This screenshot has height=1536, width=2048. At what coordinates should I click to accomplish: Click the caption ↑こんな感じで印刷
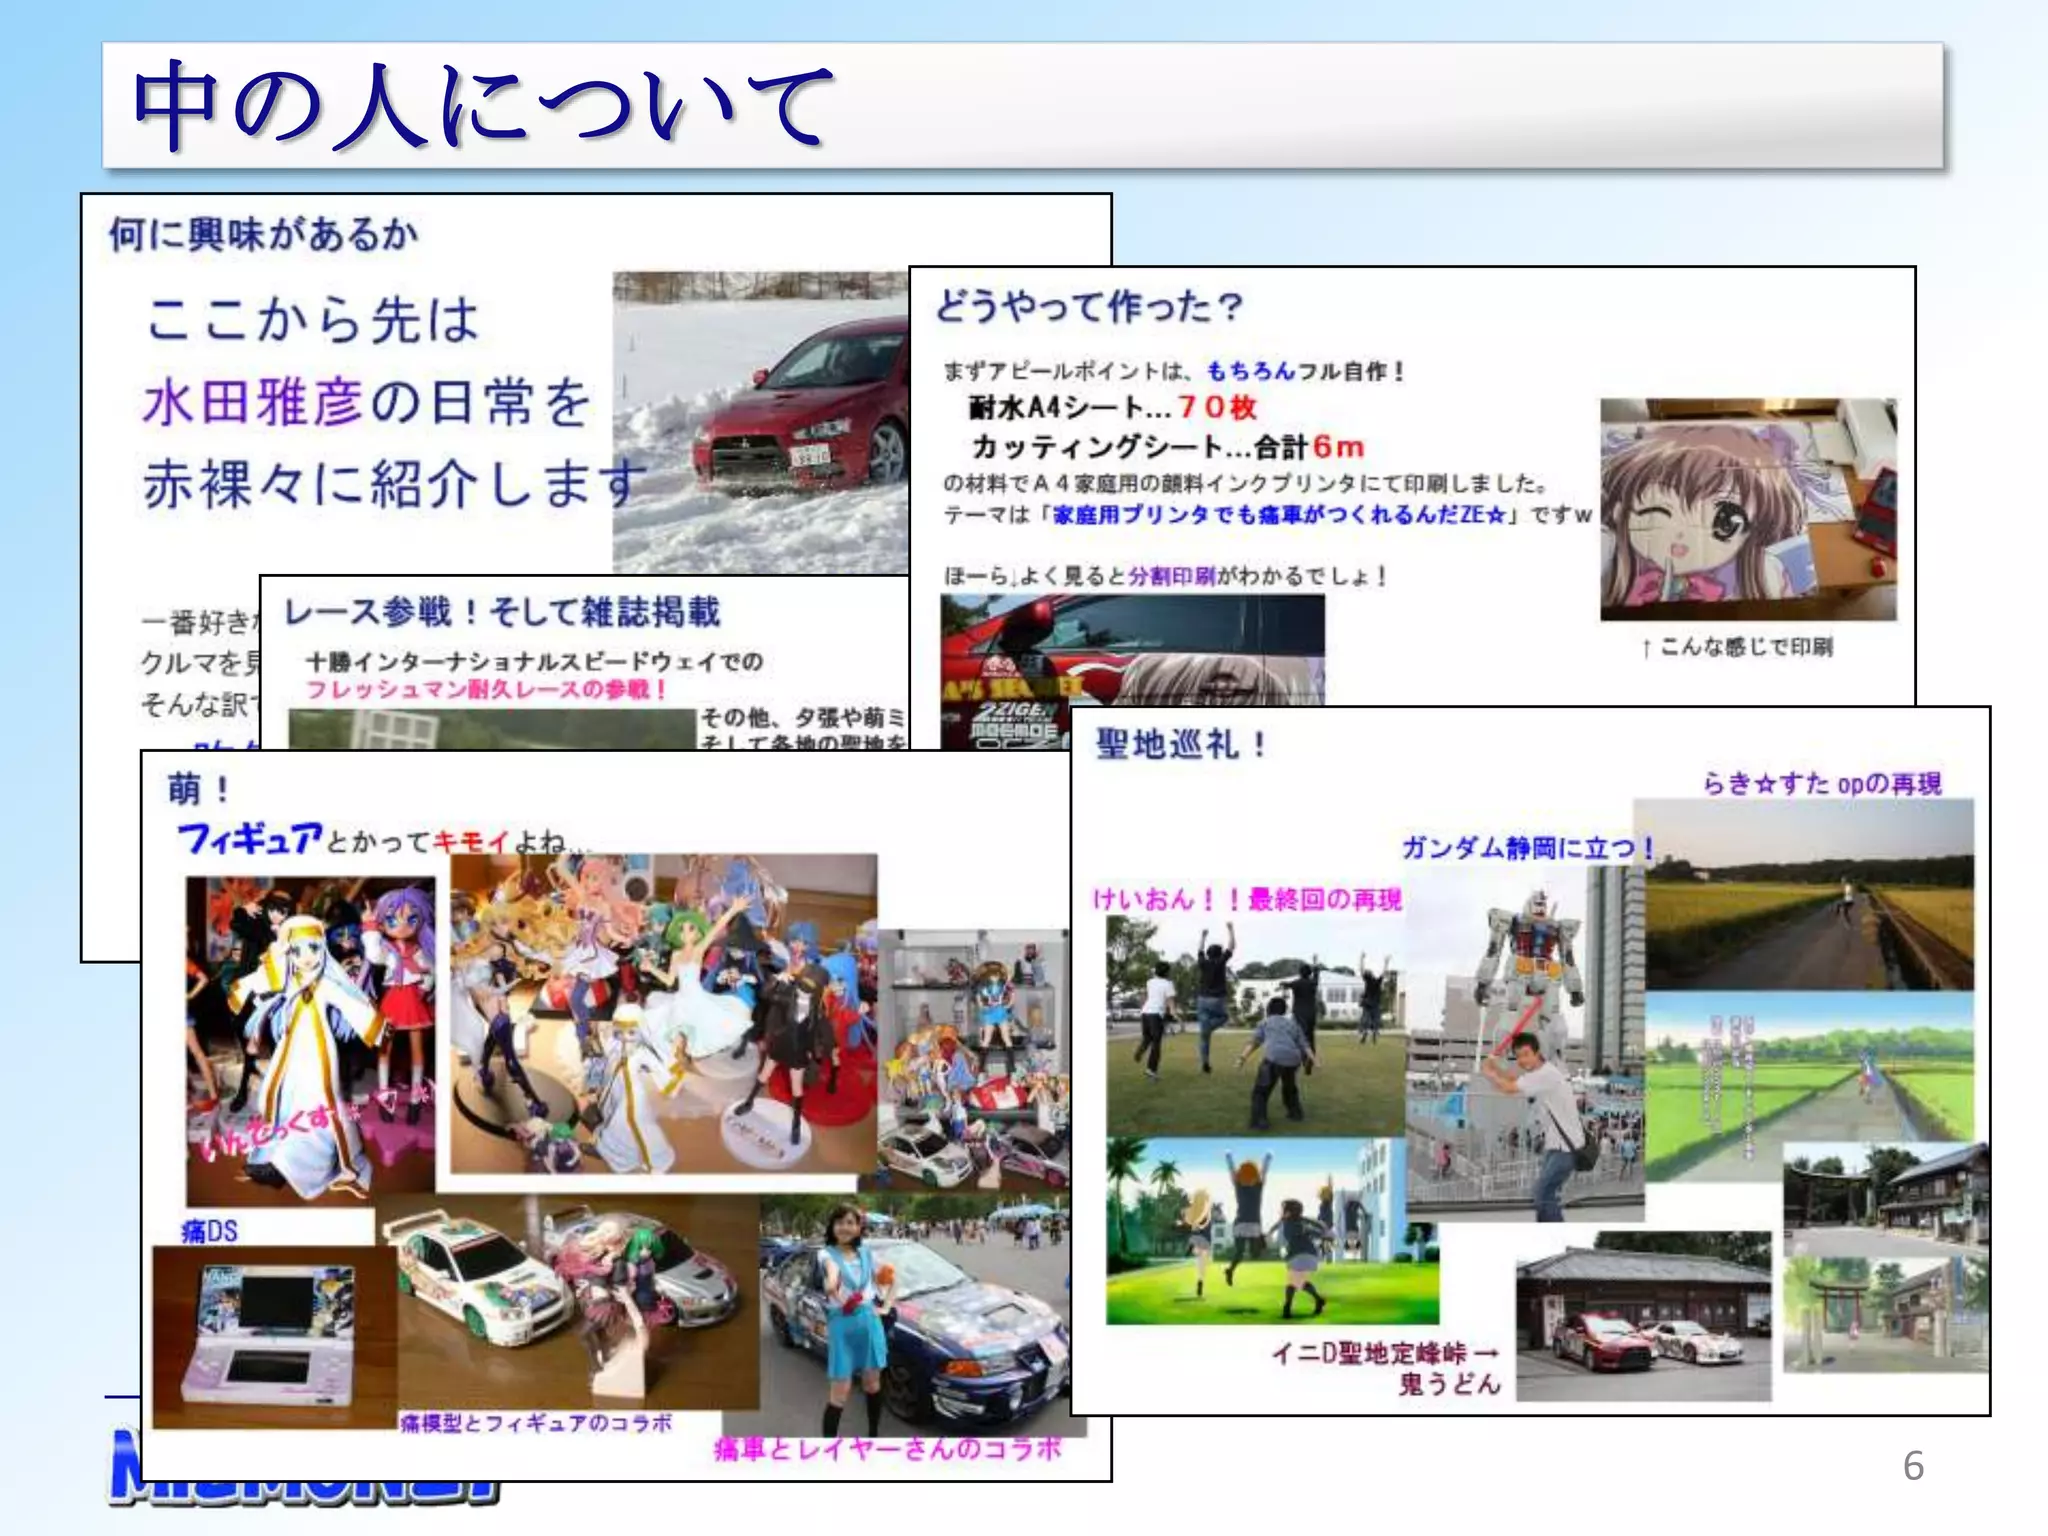click(1736, 647)
